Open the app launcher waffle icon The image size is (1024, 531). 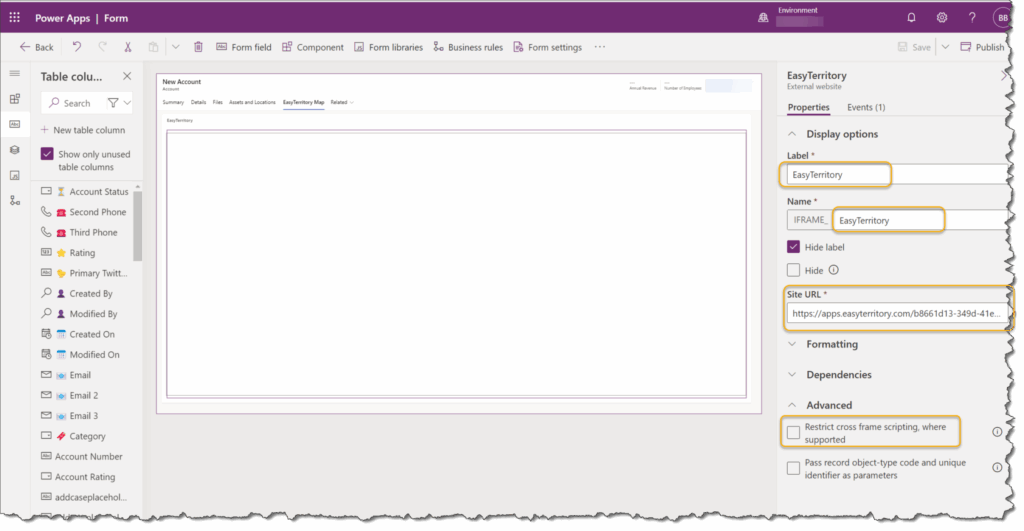point(14,18)
